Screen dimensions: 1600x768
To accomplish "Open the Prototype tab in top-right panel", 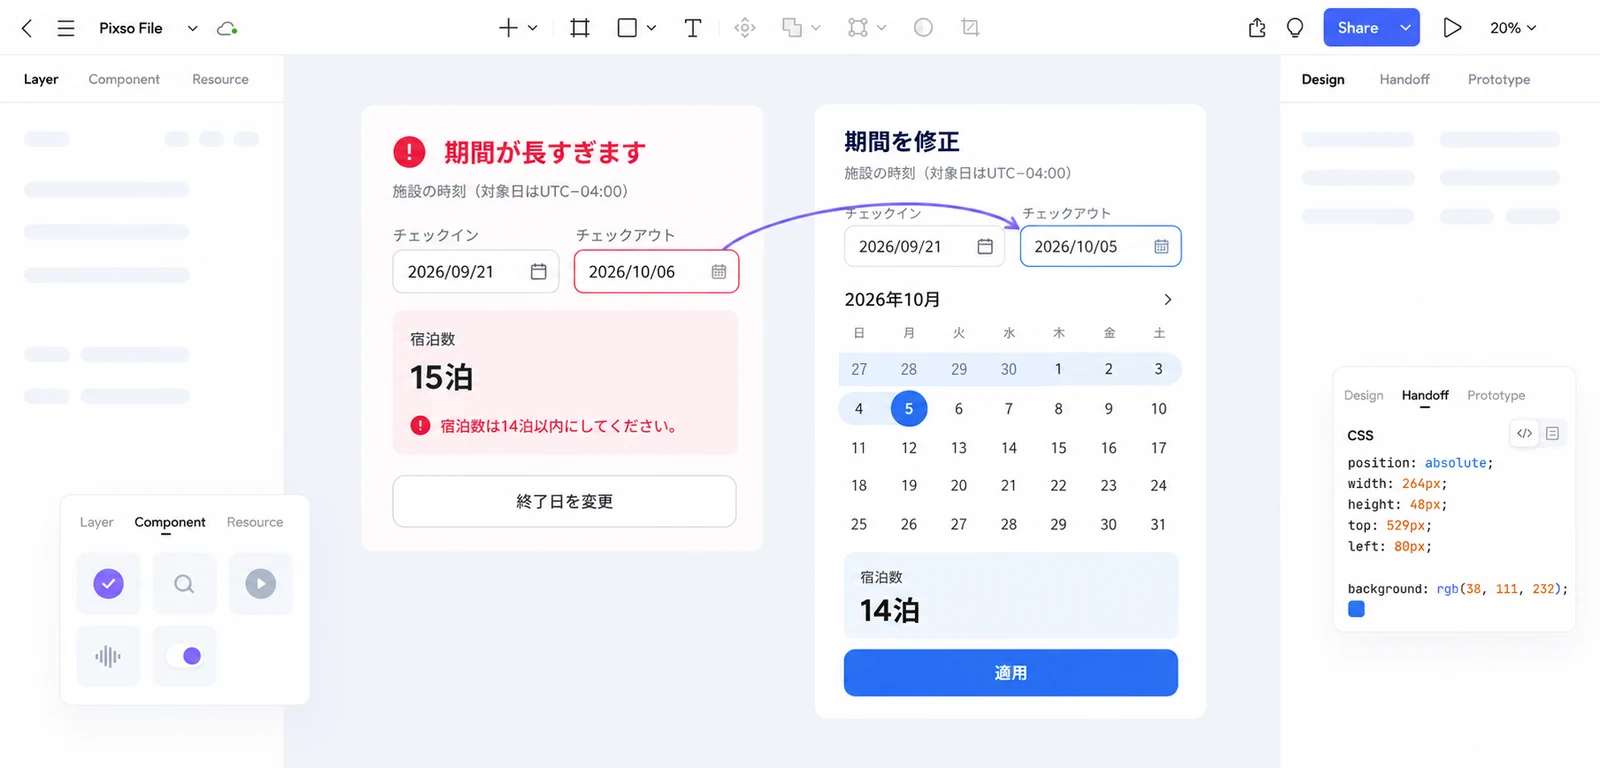I will 1498,79.
